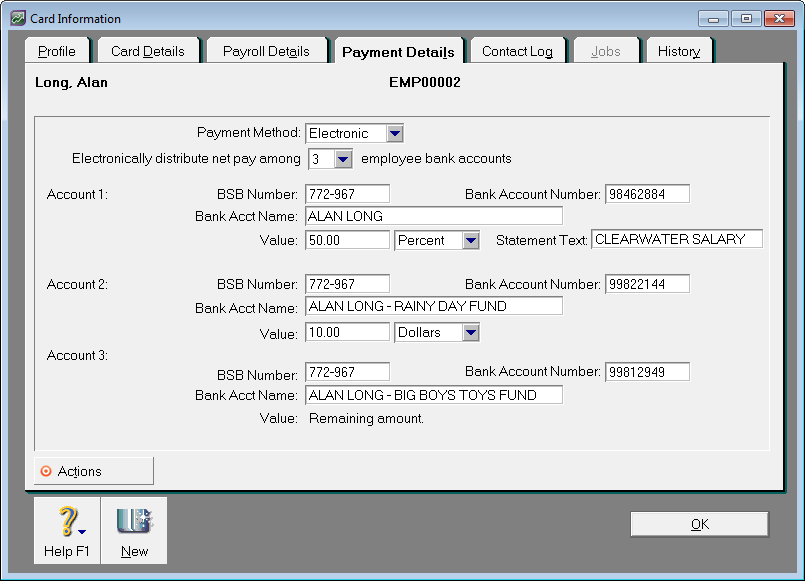Edit the Statement Text CLEARWATER SALARY field
This screenshot has width=805, height=581.
[x=676, y=239]
